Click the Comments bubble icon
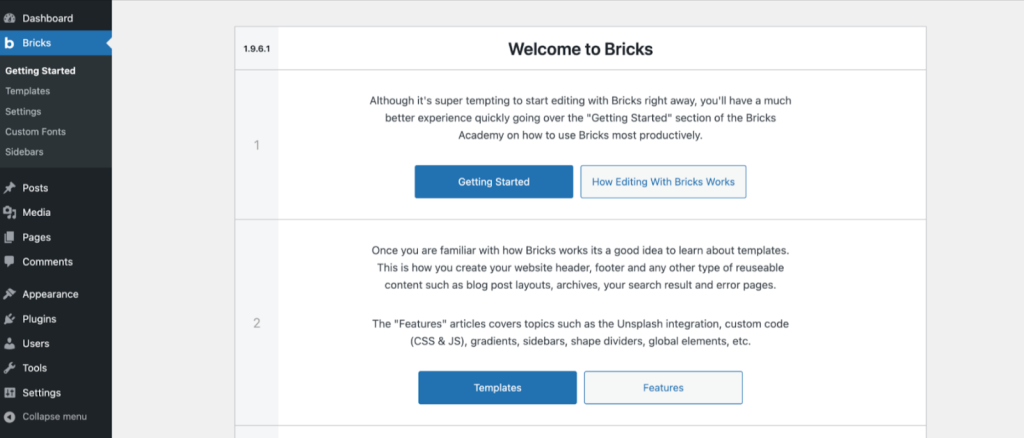 [x=9, y=262]
